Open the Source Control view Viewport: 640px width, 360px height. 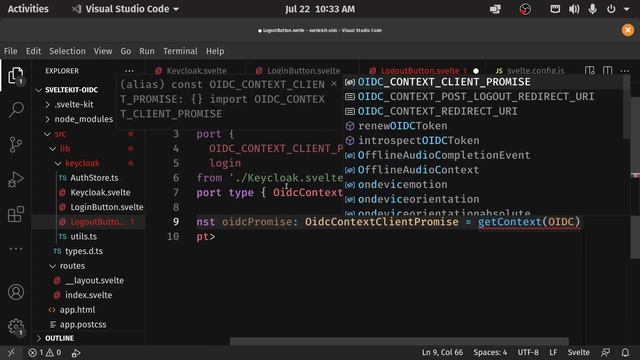click(16, 144)
